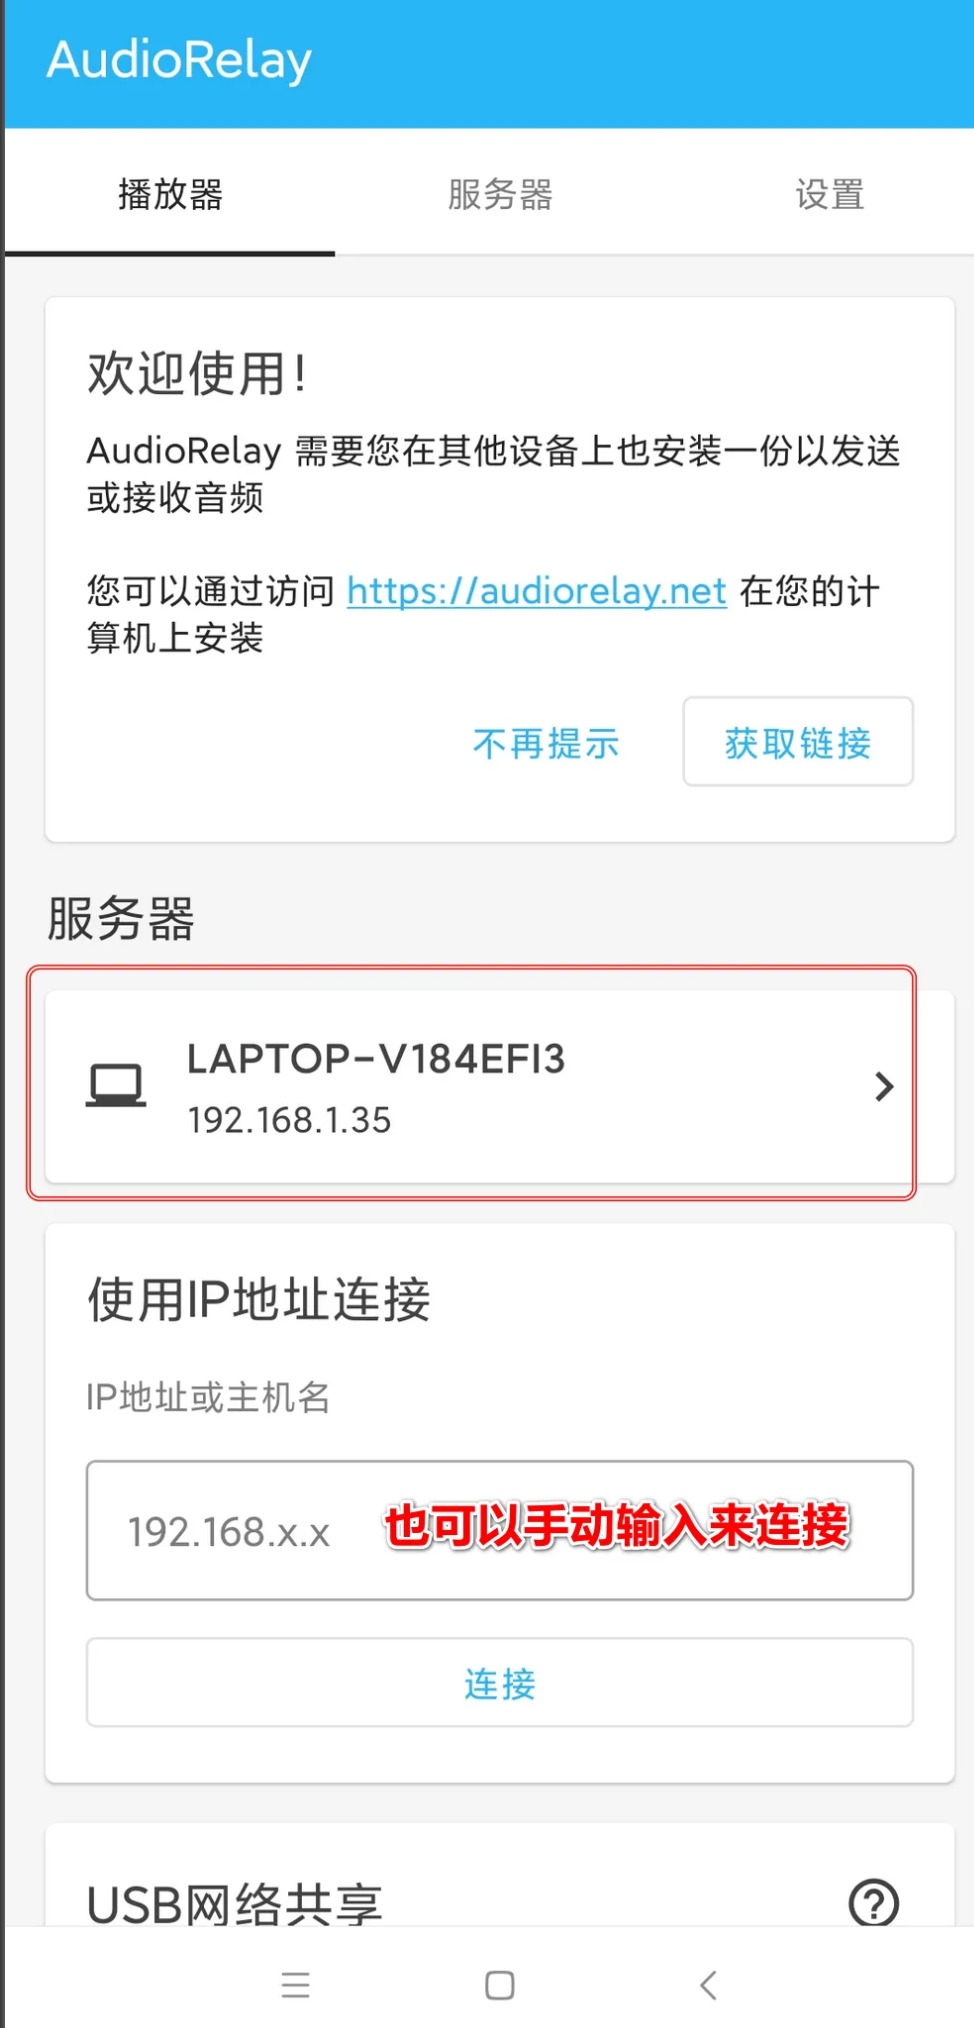Click the 连接 button
Screen dimensions: 974x2028
500,1683
